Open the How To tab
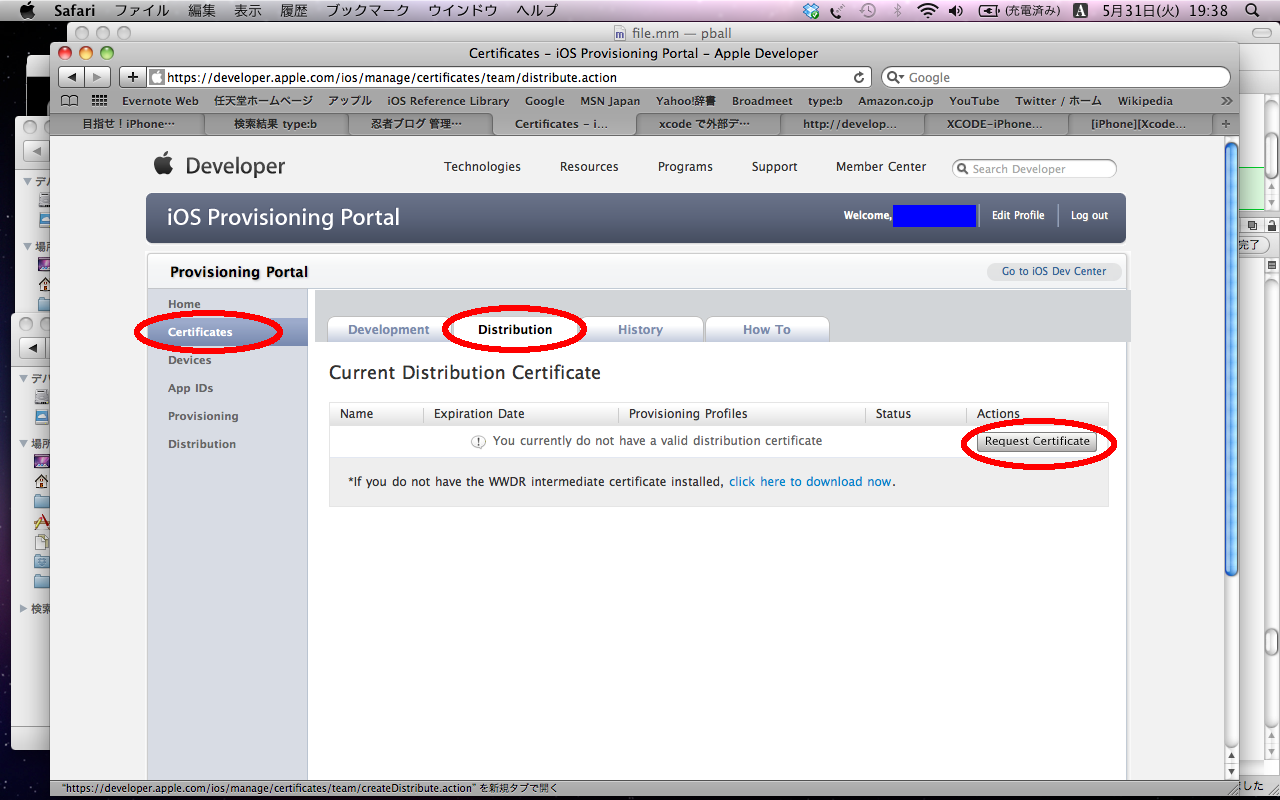Screen dimensions: 1280x800 (767, 330)
